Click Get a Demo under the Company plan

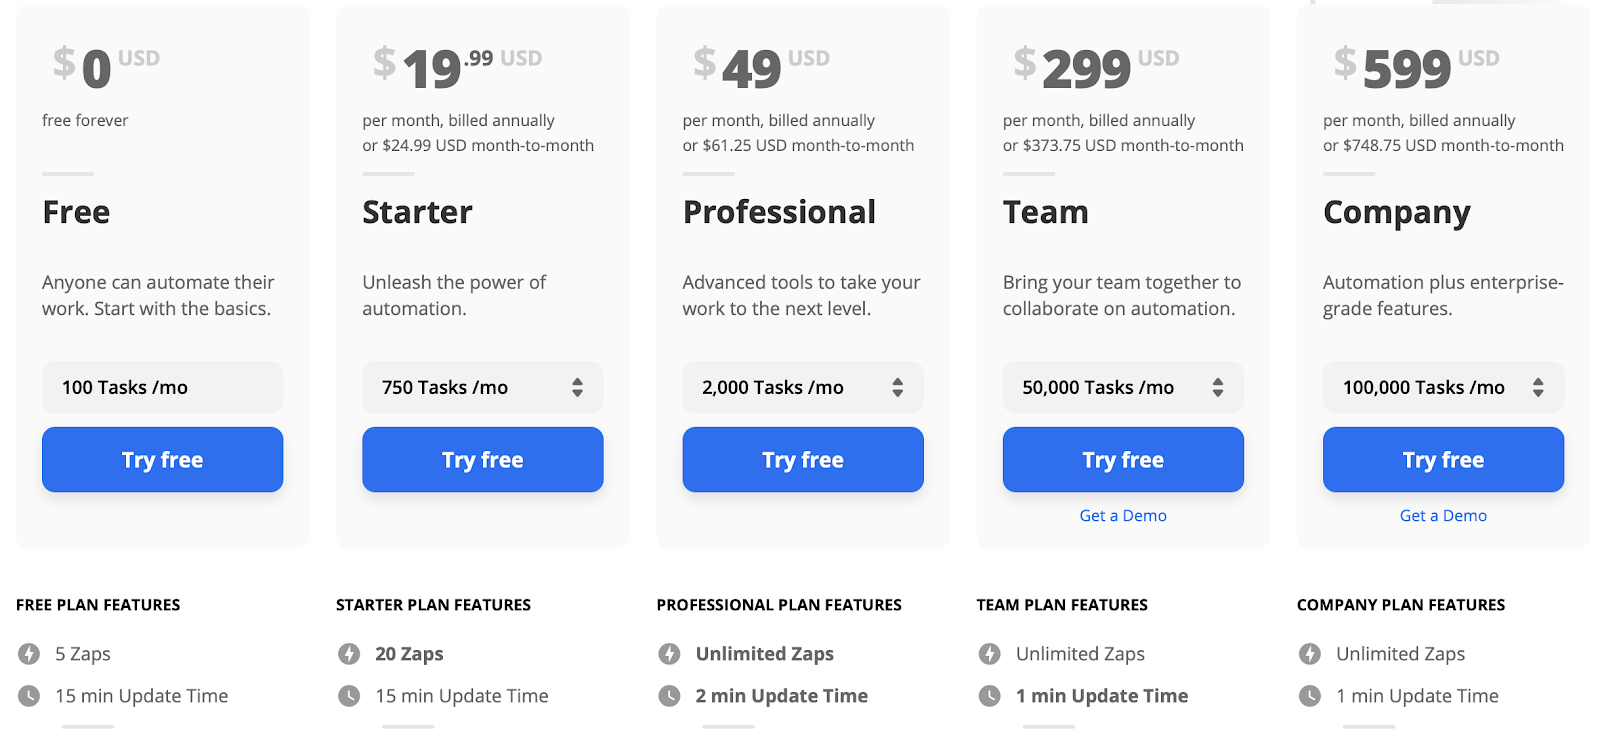coord(1442,515)
